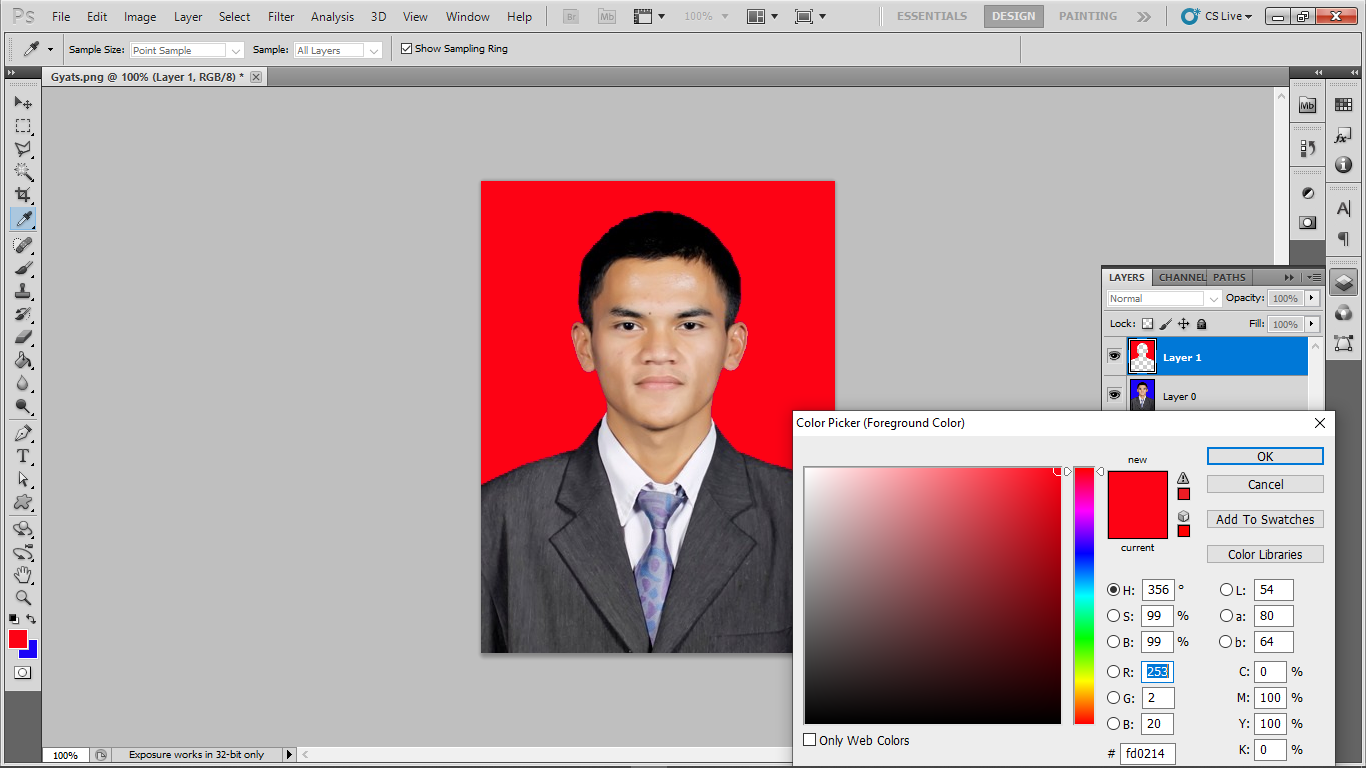1366x768 pixels.
Task: Select the Clone Stamp tool
Action: coord(23,291)
